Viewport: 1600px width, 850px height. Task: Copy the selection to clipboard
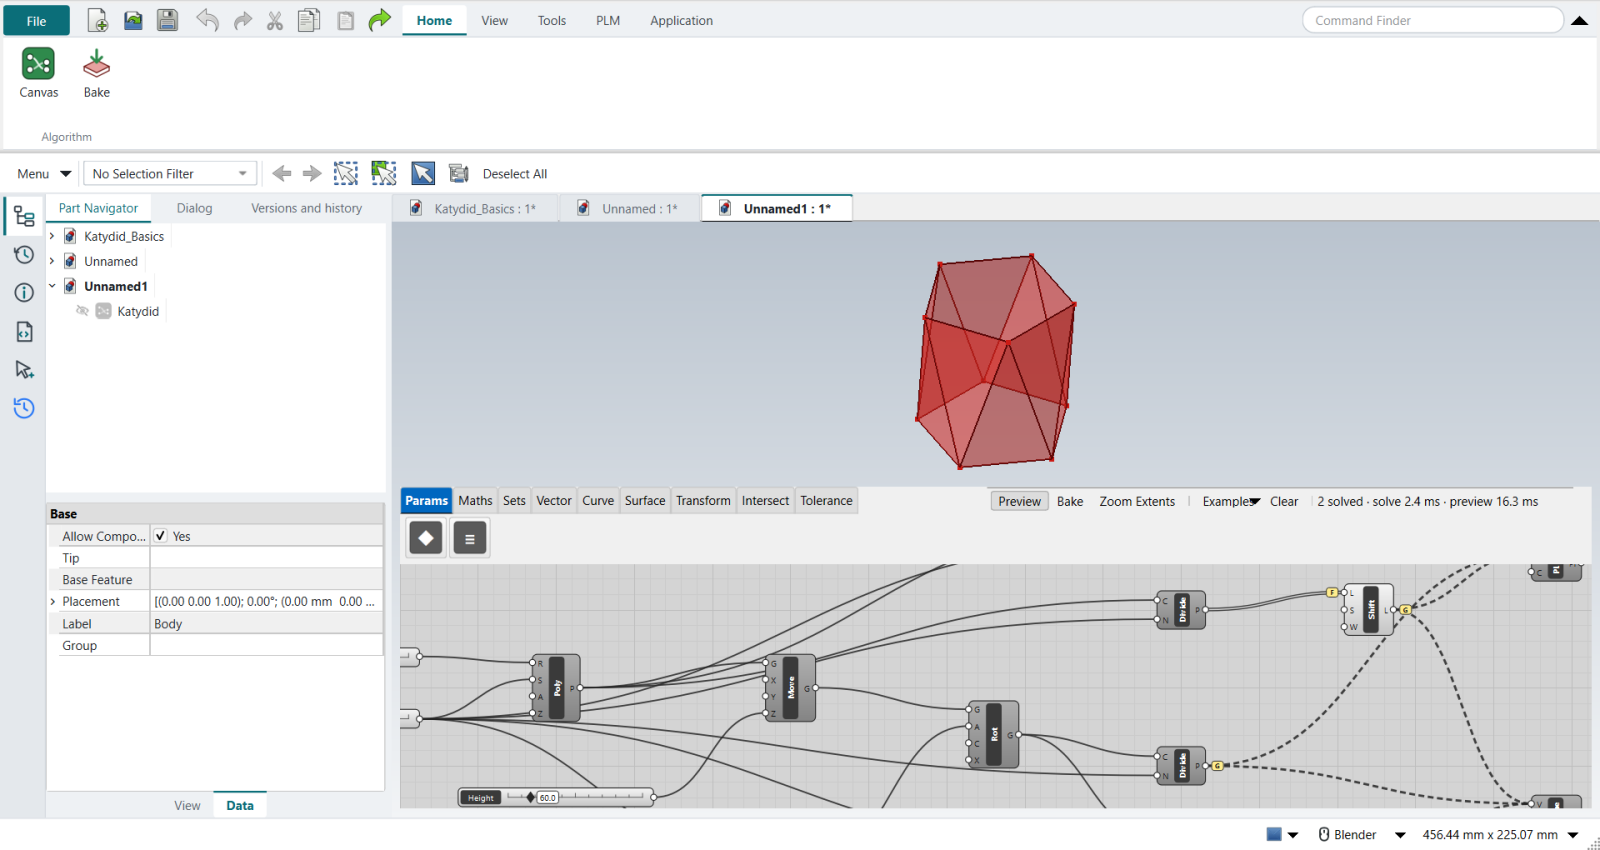click(x=309, y=20)
